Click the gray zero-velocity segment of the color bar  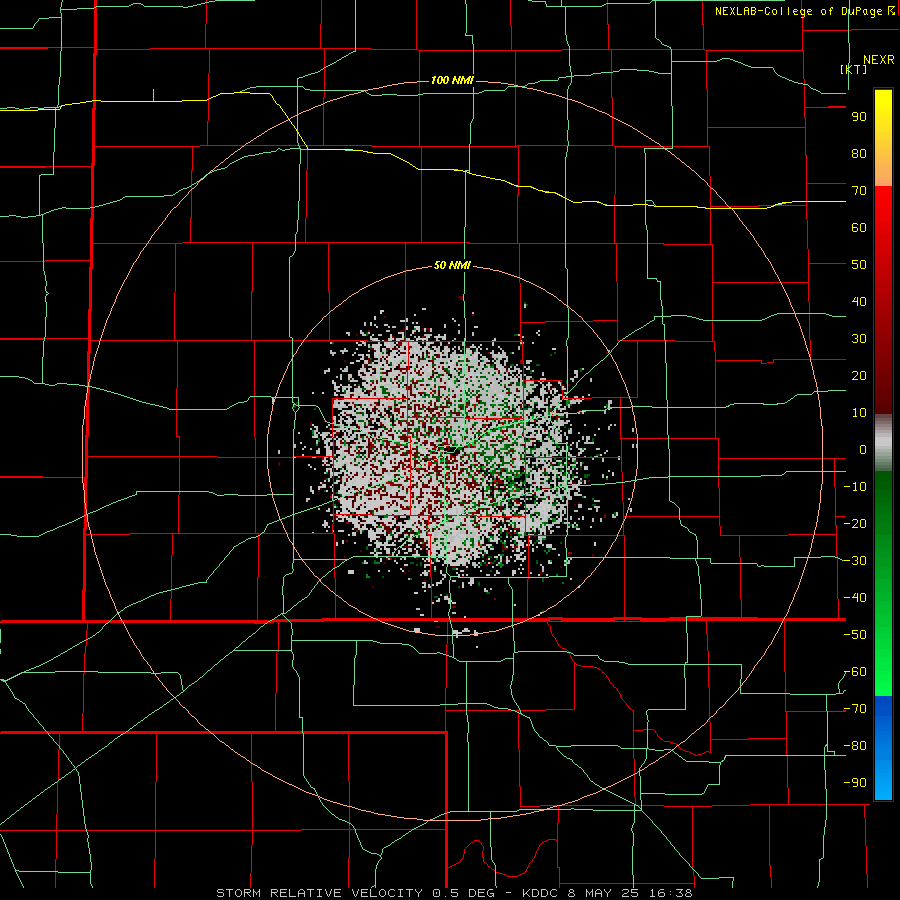coord(883,443)
